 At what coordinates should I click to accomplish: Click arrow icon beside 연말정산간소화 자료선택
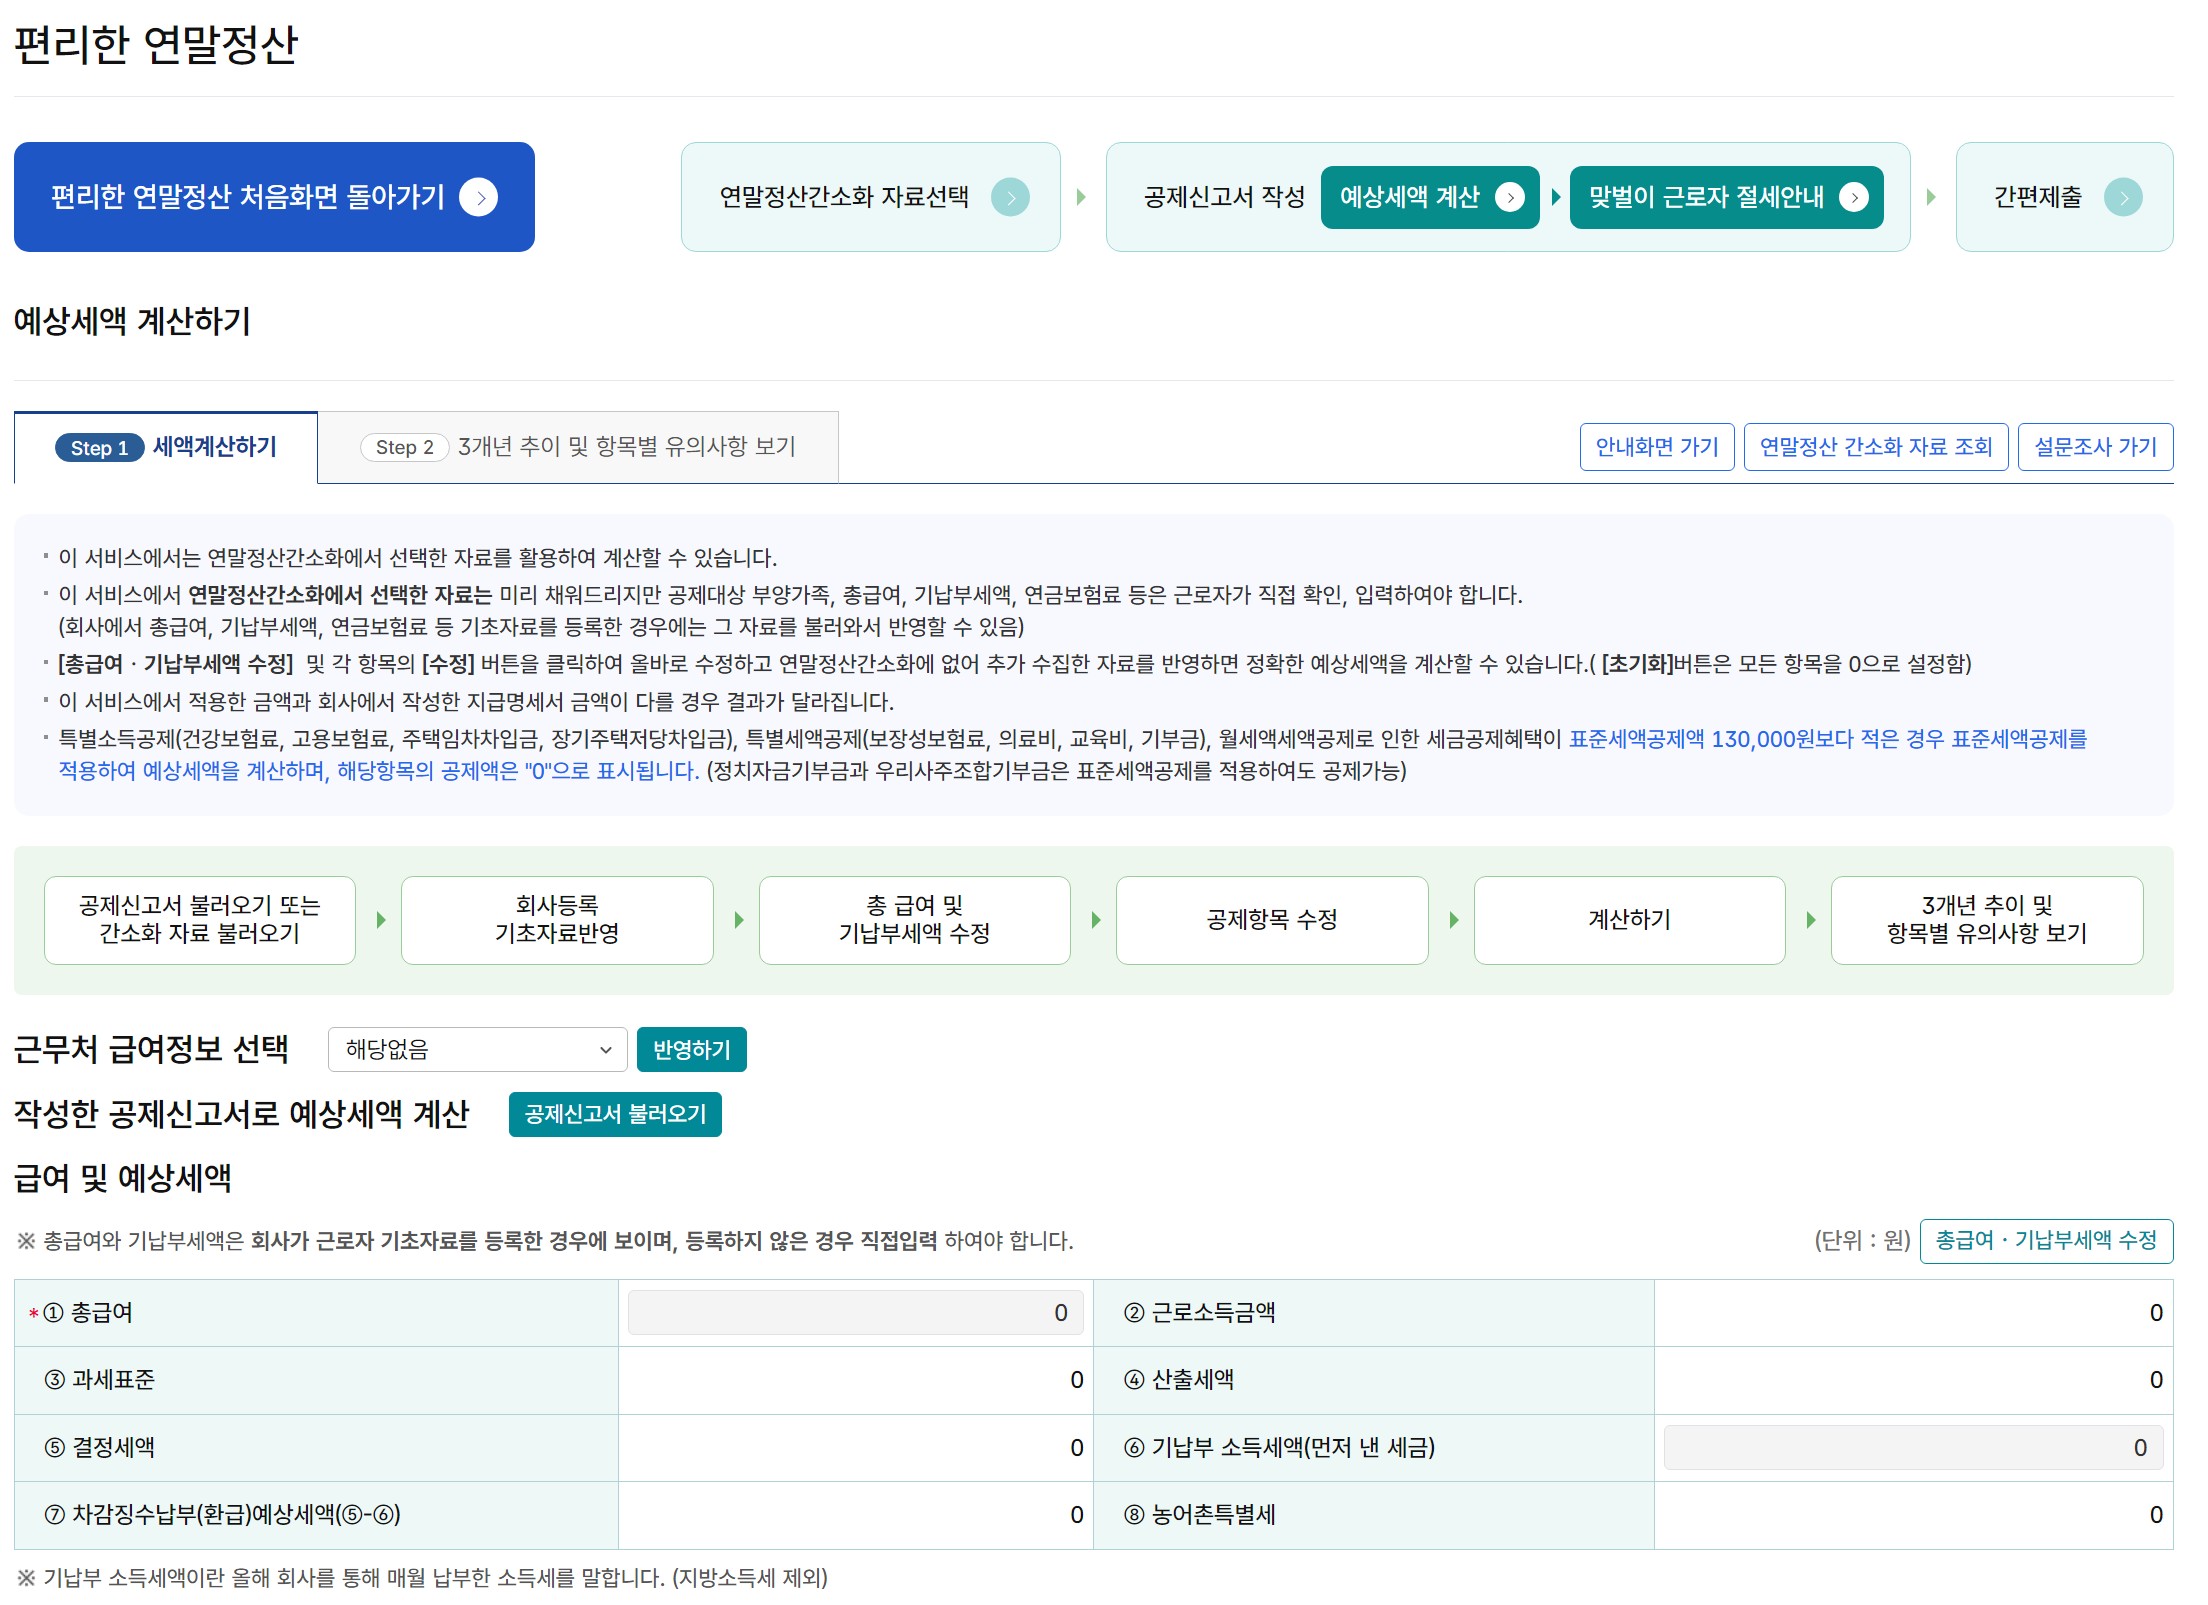(x=1010, y=197)
